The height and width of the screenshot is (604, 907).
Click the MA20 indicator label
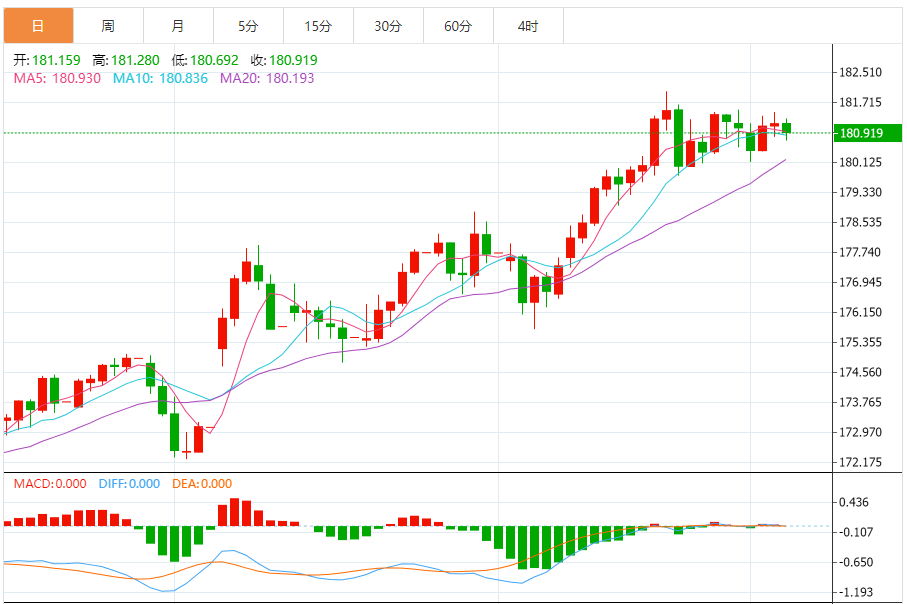click(x=267, y=78)
